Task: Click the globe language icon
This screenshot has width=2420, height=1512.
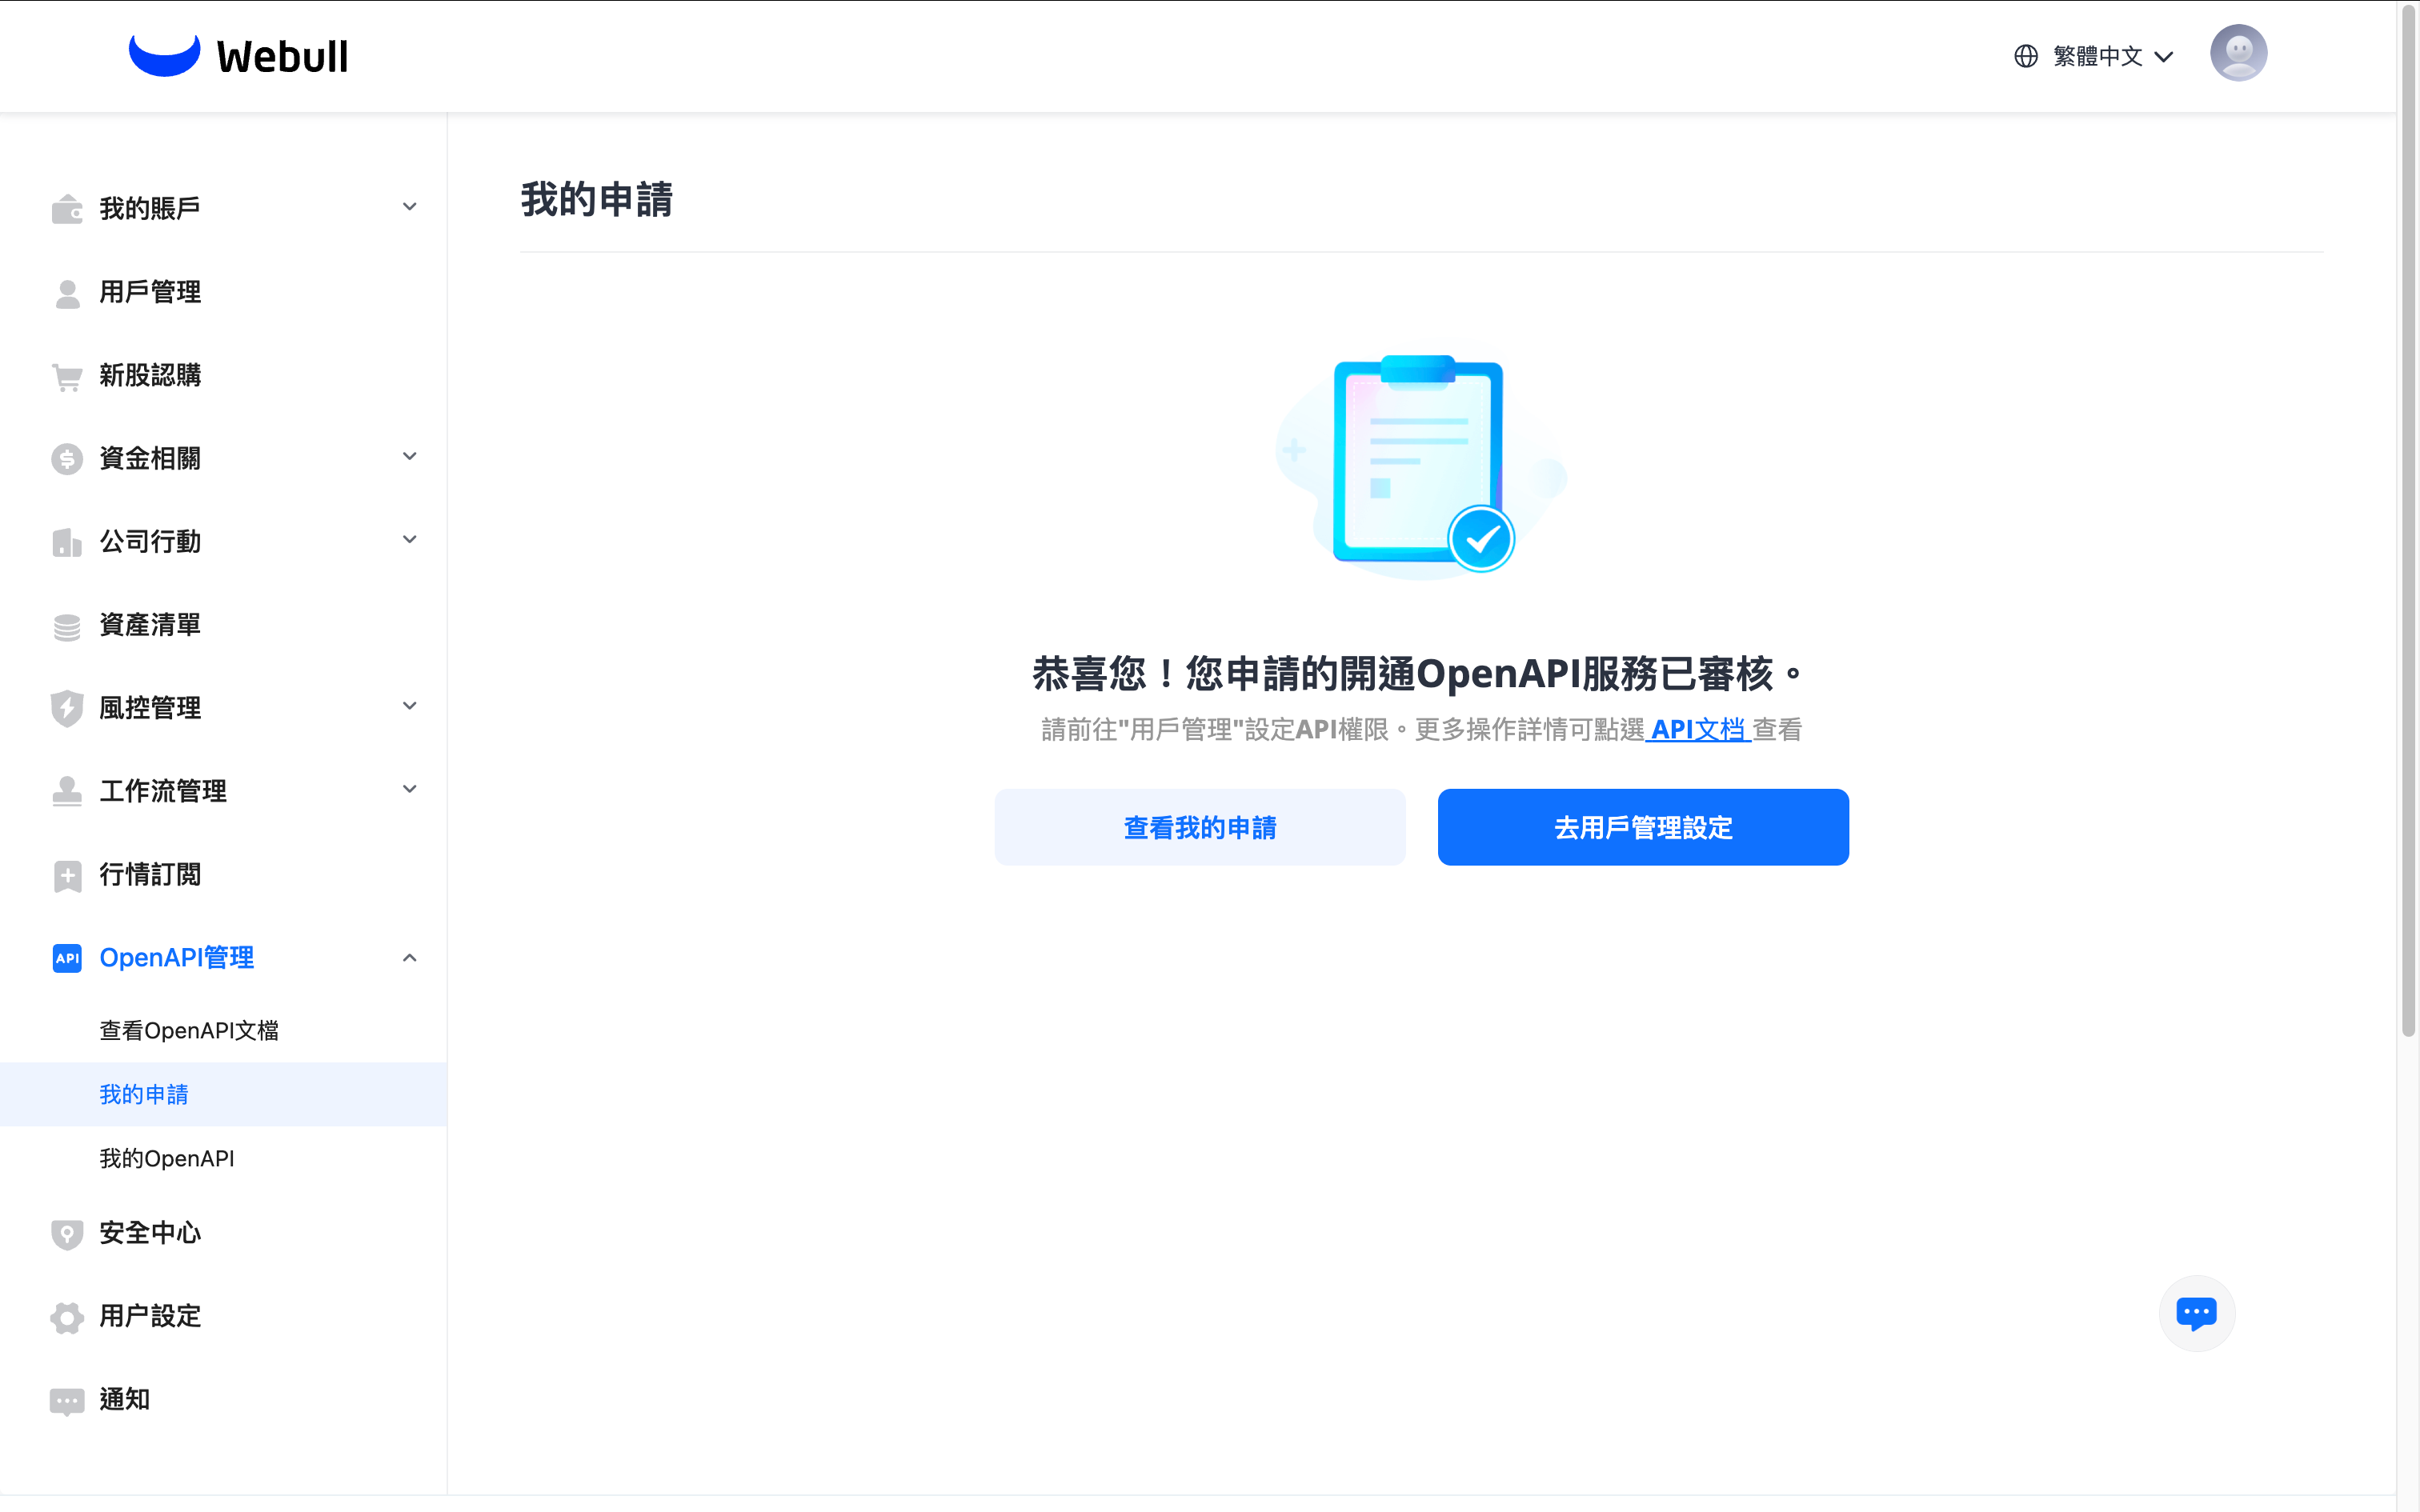Action: [x=2025, y=56]
